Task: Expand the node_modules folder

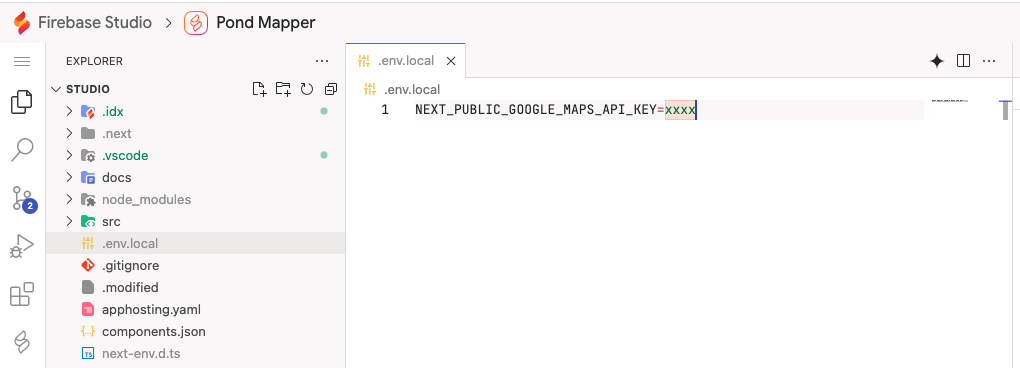Action: tap(70, 200)
